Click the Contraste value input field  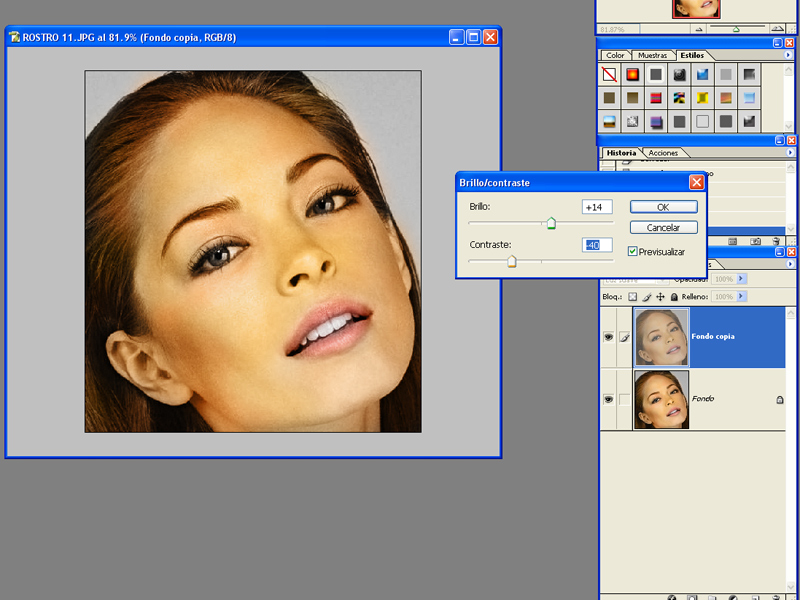coord(597,245)
